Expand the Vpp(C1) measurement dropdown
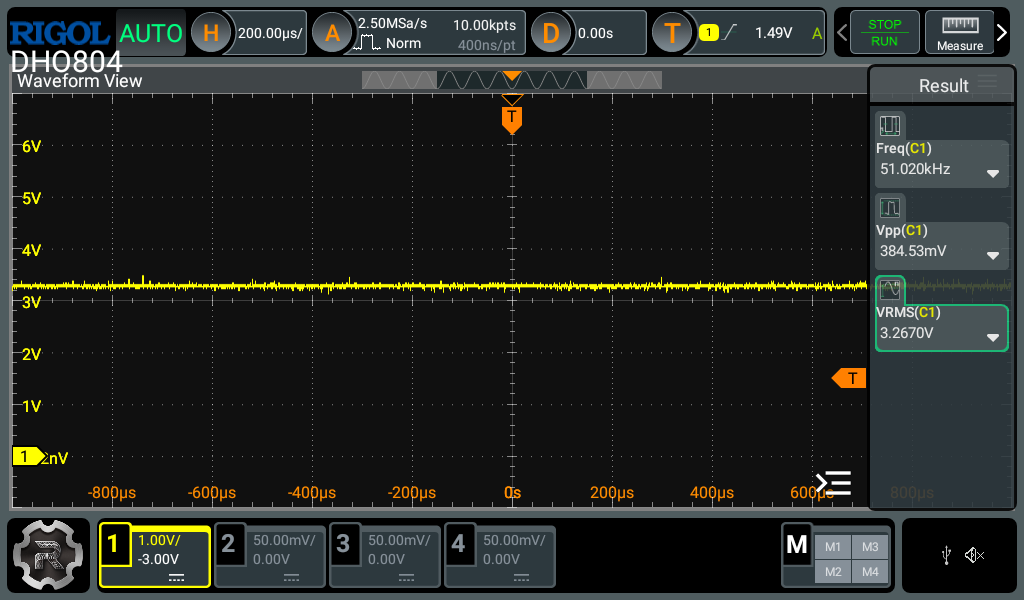Image resolution: width=1024 pixels, height=600 pixels. pos(993,255)
